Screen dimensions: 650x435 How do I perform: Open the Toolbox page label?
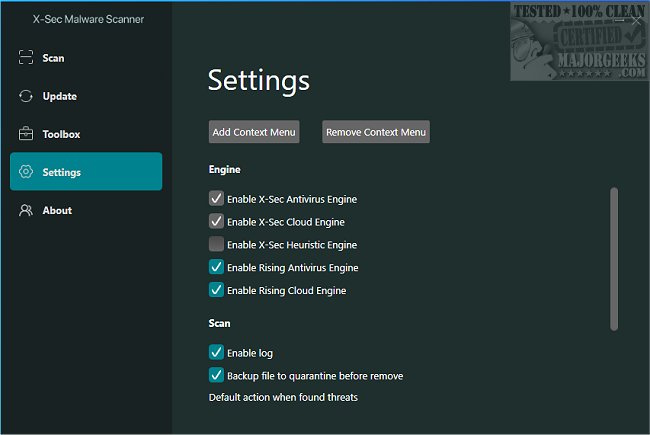61,134
